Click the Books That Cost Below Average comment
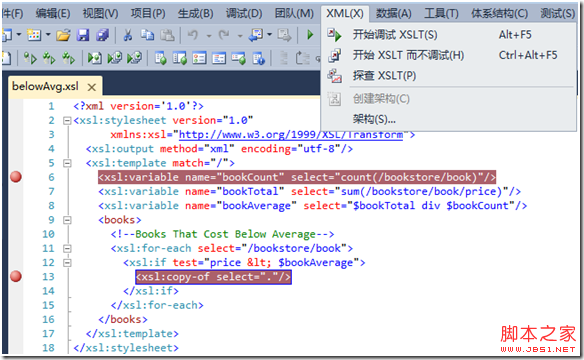Viewport: 584px width, 360px height. 222,234
